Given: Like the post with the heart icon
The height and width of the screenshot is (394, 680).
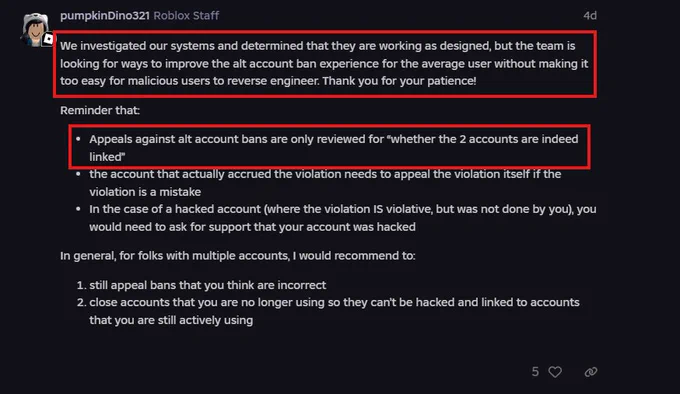Looking at the screenshot, I should (x=555, y=372).
